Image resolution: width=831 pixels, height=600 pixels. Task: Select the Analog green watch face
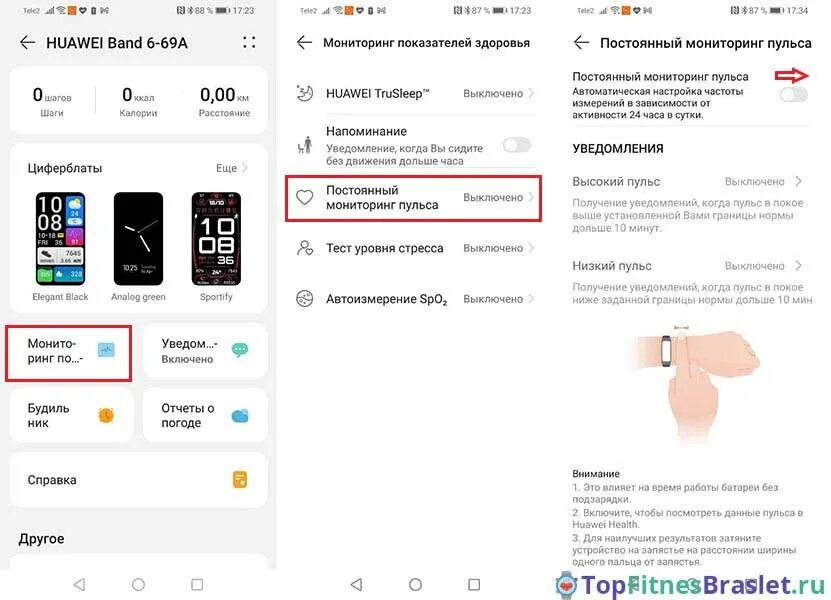[x=138, y=239]
